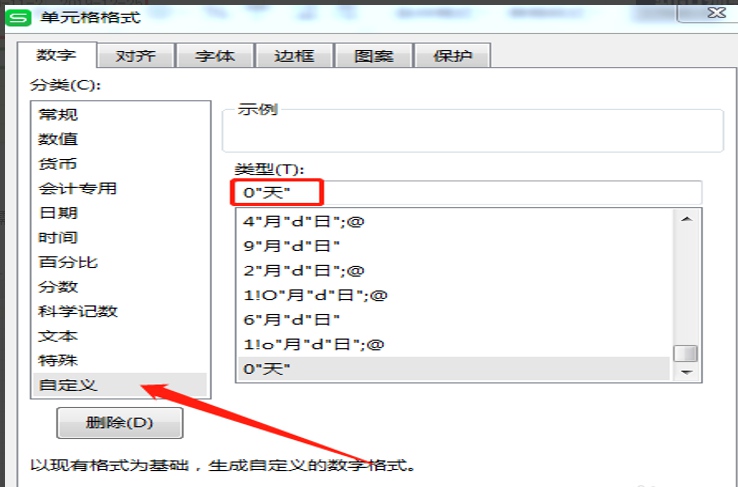The image size is (738, 487).
Task: Choose the 货币 category
Action: (120, 164)
